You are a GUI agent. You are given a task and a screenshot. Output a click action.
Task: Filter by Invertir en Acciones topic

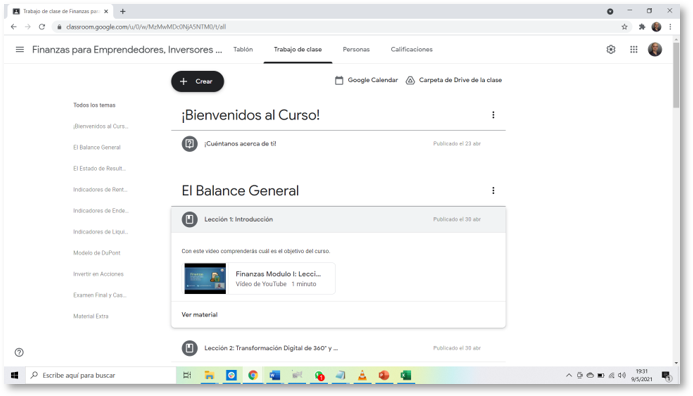[x=98, y=274]
